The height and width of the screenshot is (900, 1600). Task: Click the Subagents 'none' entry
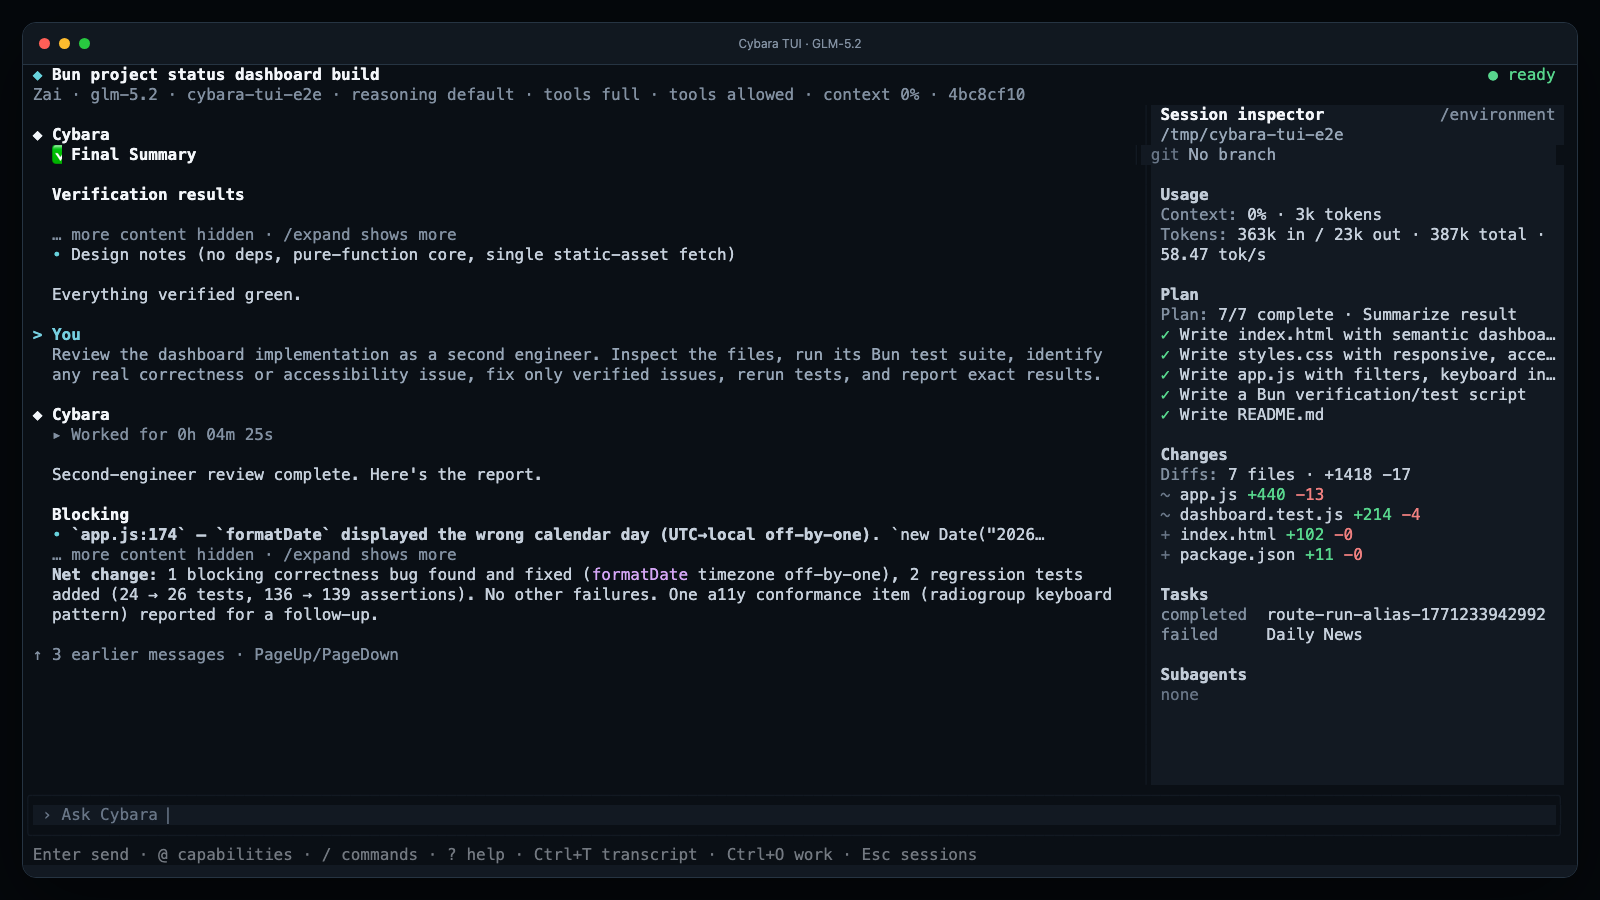coord(1179,695)
